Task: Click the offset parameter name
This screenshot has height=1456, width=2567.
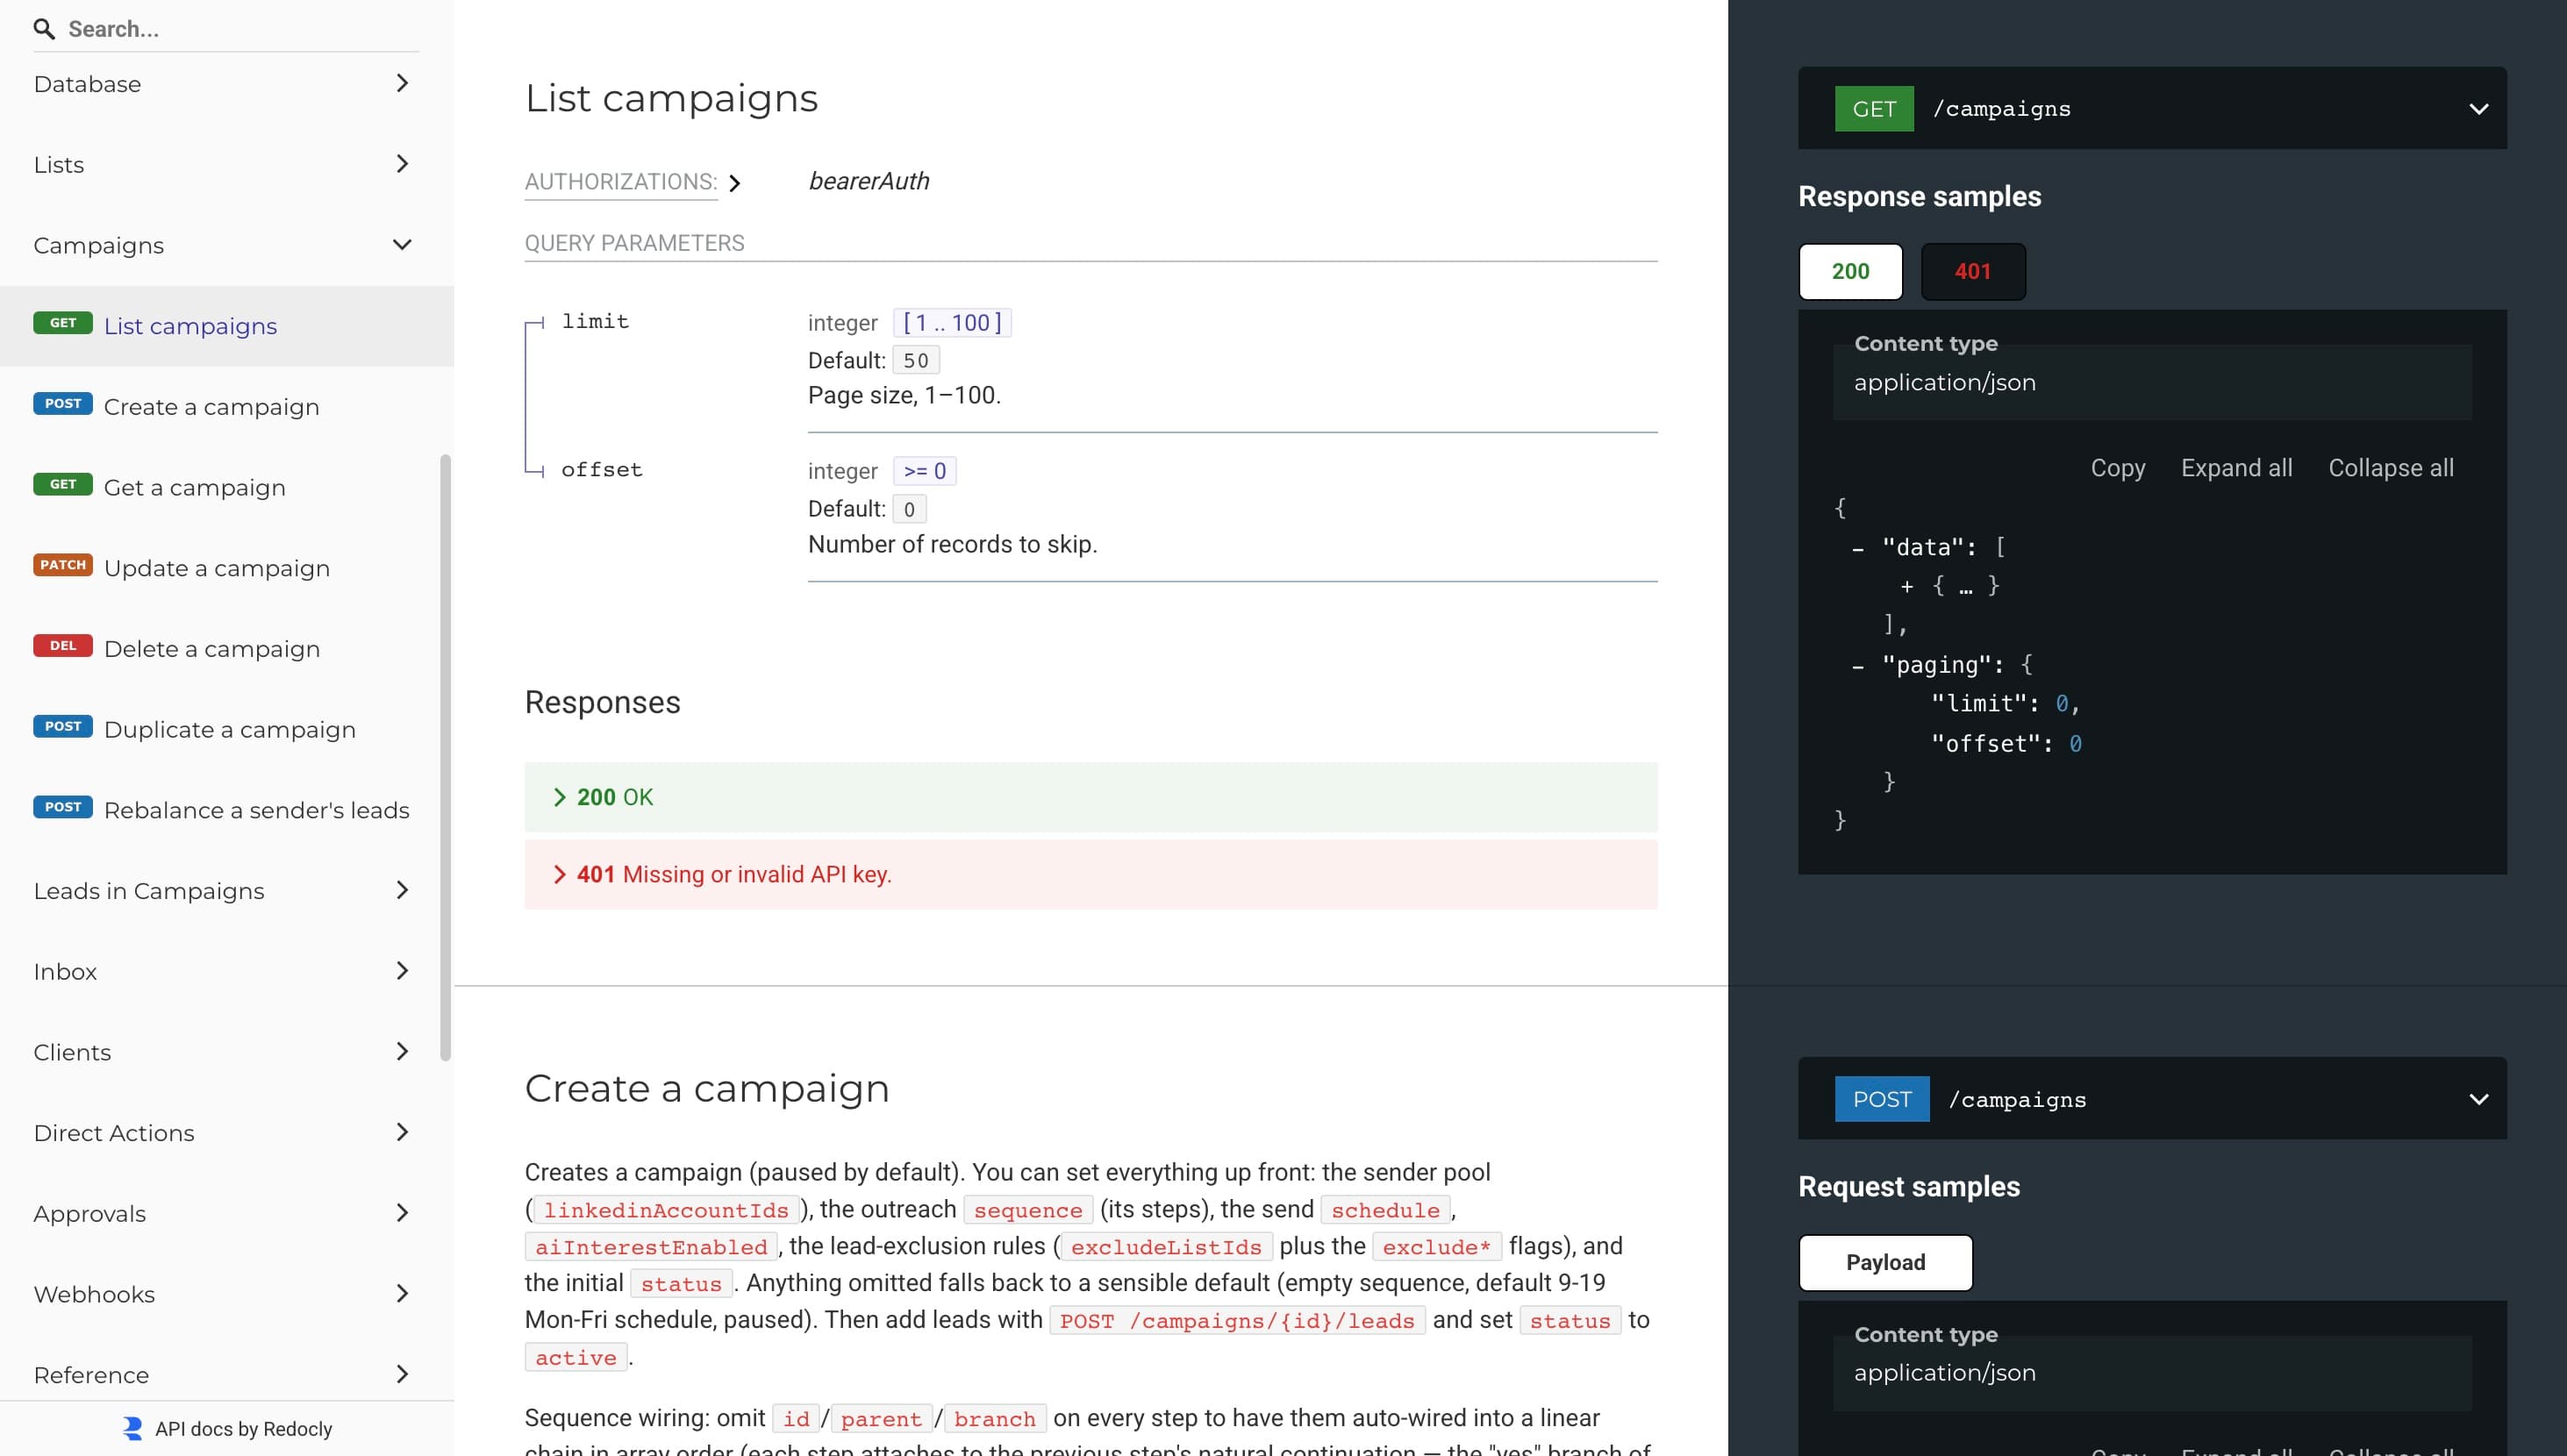Action: pos(602,469)
